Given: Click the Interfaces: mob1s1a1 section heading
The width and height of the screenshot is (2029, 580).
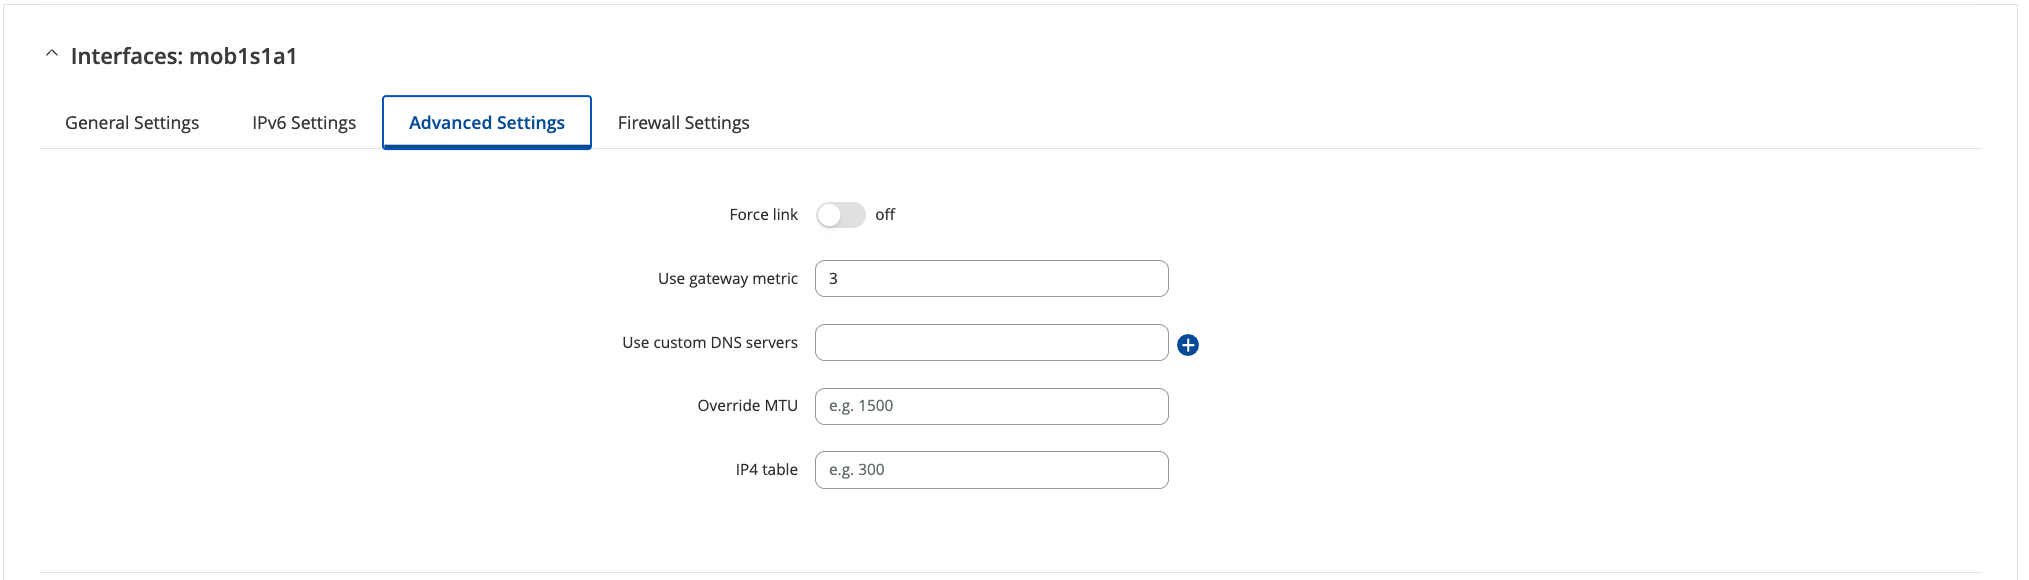Looking at the screenshot, I should tap(184, 56).
